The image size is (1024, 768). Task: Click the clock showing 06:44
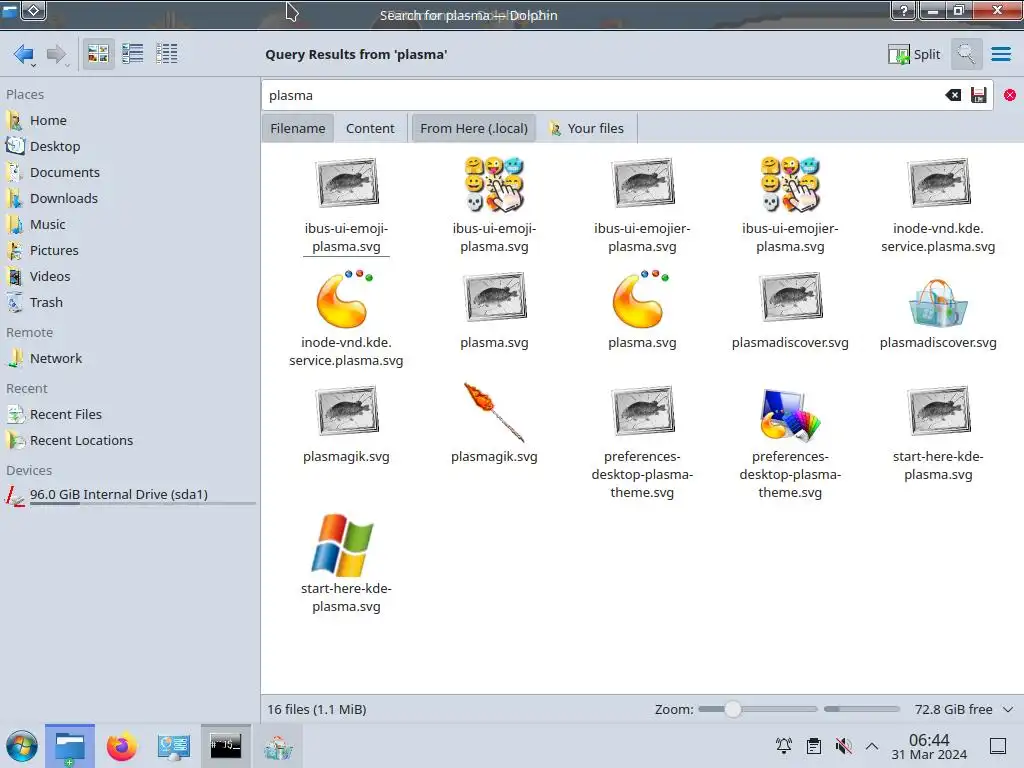coord(929,746)
